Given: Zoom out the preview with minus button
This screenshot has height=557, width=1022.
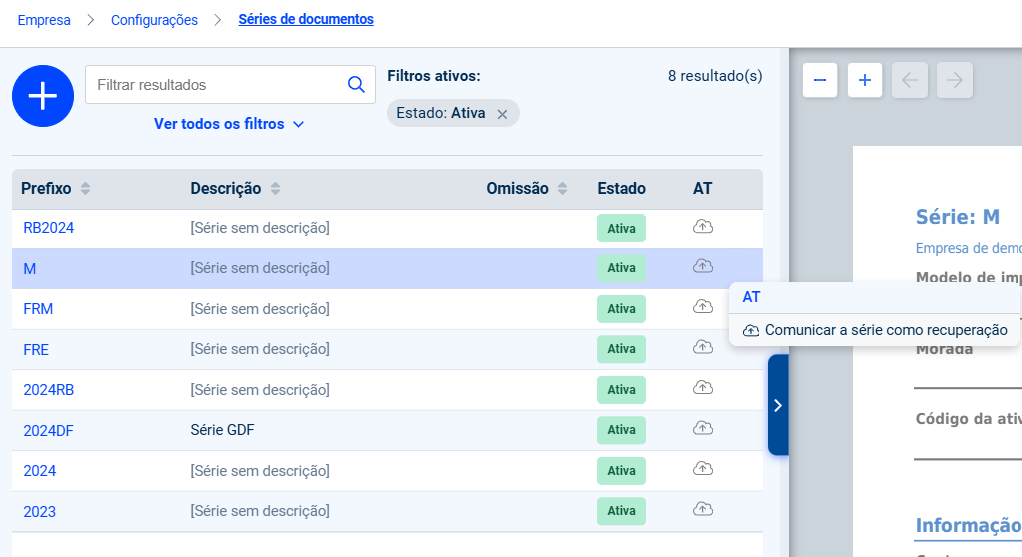Looking at the screenshot, I should pyautogui.click(x=820, y=80).
